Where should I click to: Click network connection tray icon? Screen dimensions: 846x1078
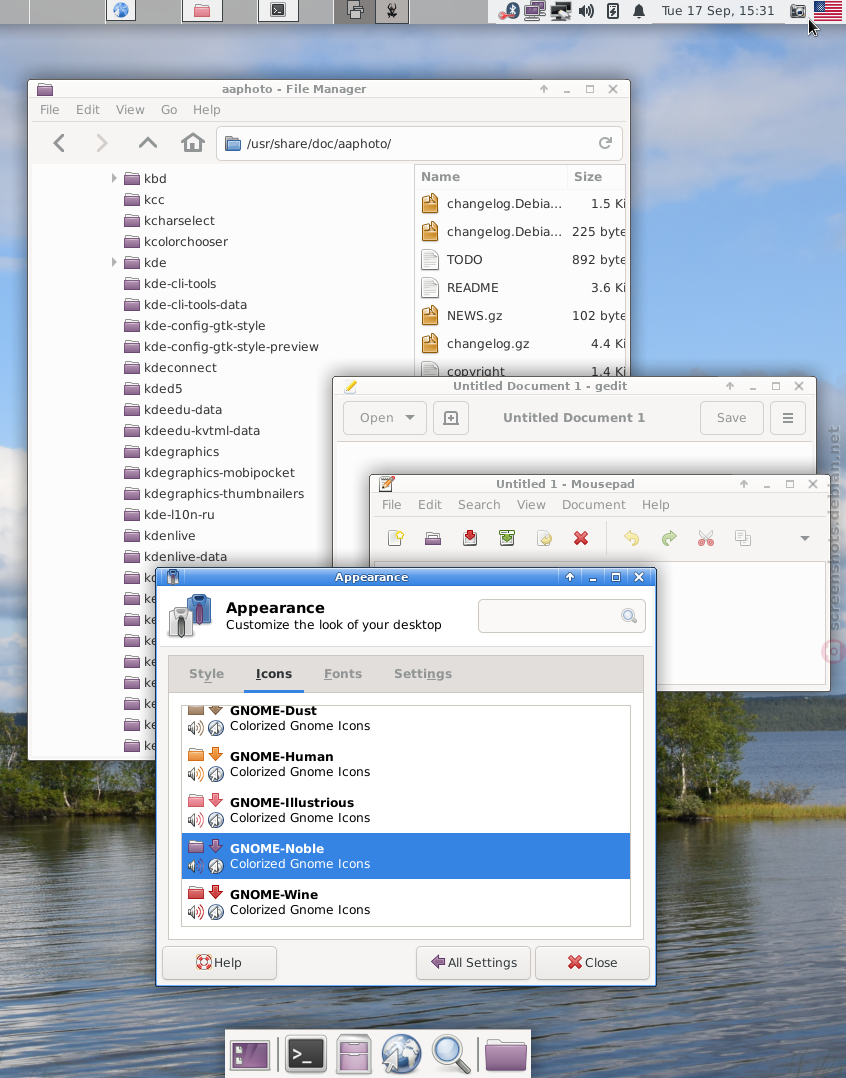pyautogui.click(x=535, y=11)
